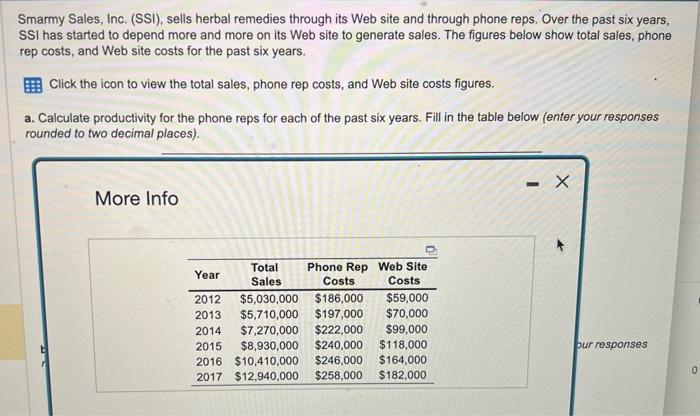
Task: Click the More Info dialog title
Action: point(136,198)
